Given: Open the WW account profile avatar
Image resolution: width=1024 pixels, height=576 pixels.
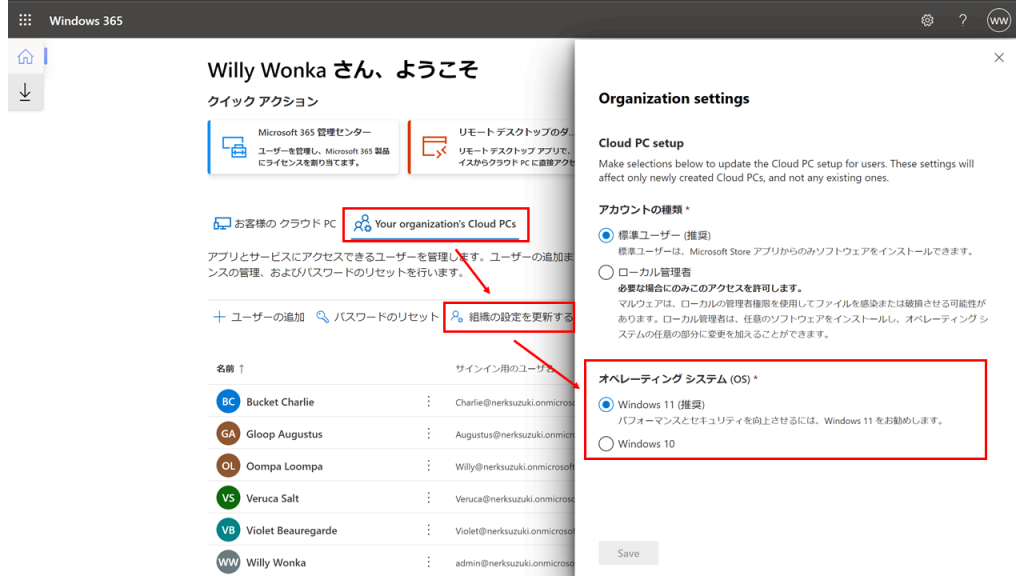Looking at the screenshot, I should pyautogui.click(x=998, y=20).
